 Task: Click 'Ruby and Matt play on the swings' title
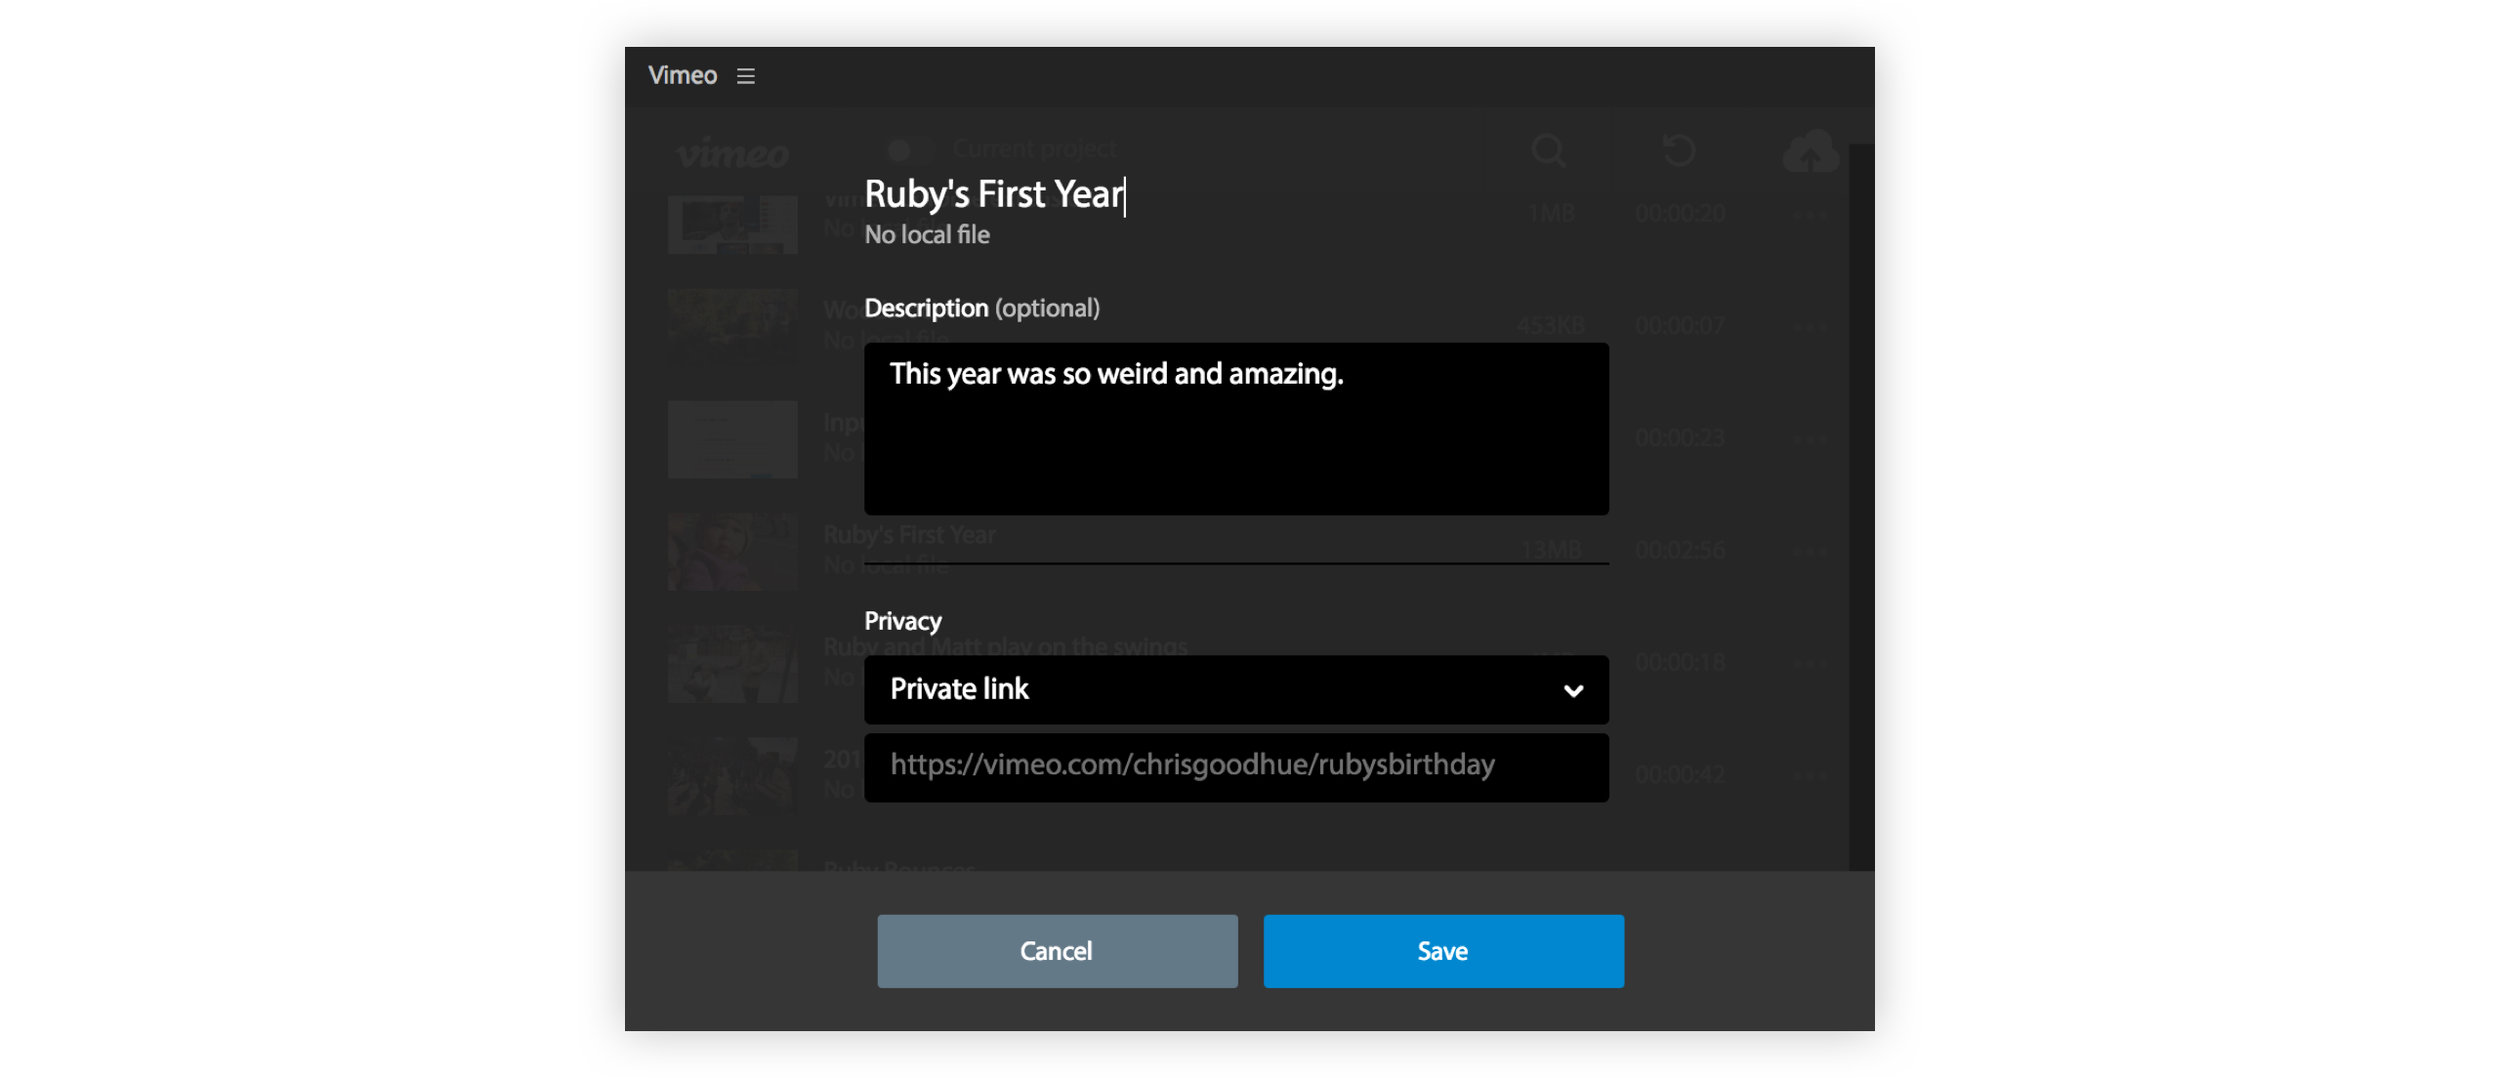1005,647
